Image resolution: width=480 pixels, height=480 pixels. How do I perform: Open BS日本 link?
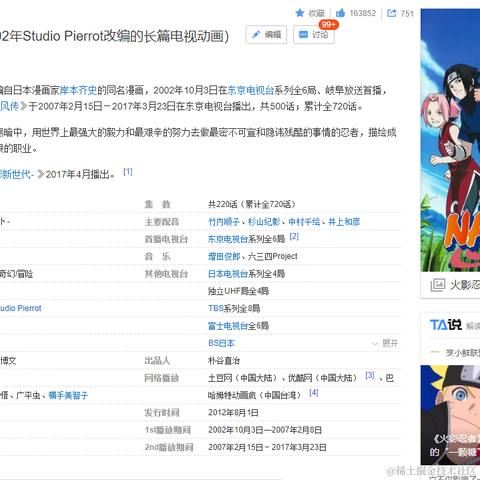pos(221,343)
